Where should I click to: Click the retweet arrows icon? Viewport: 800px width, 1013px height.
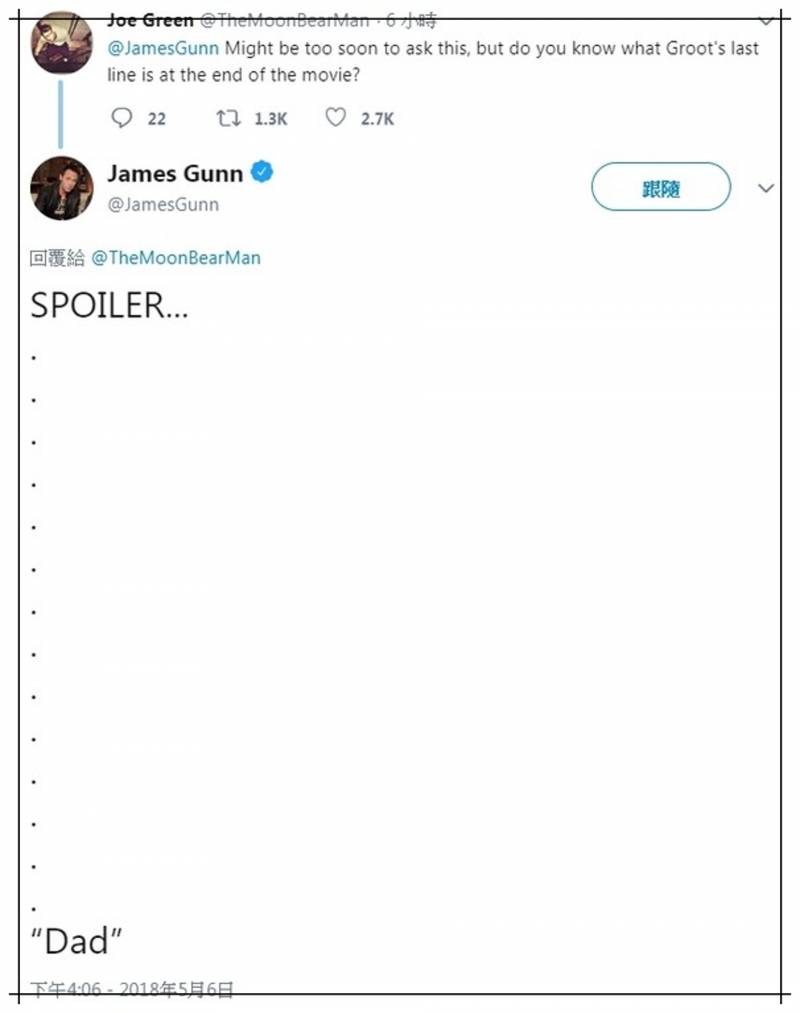[x=229, y=118]
